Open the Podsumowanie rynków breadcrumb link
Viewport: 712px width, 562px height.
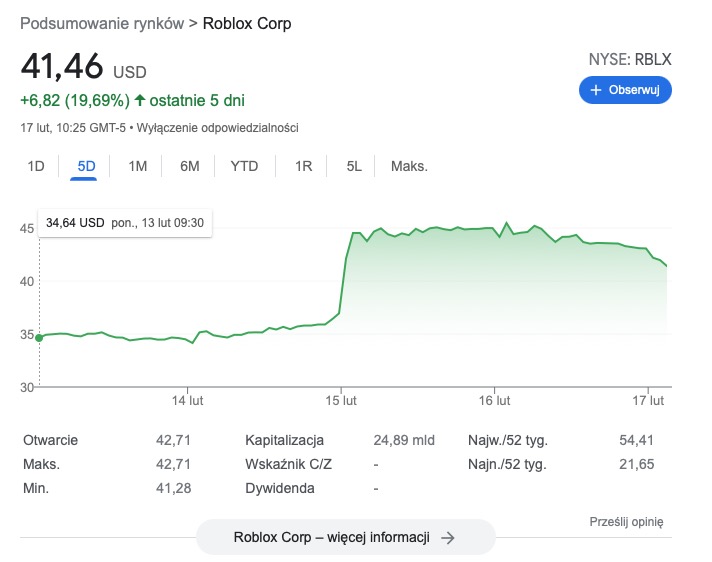pos(102,24)
